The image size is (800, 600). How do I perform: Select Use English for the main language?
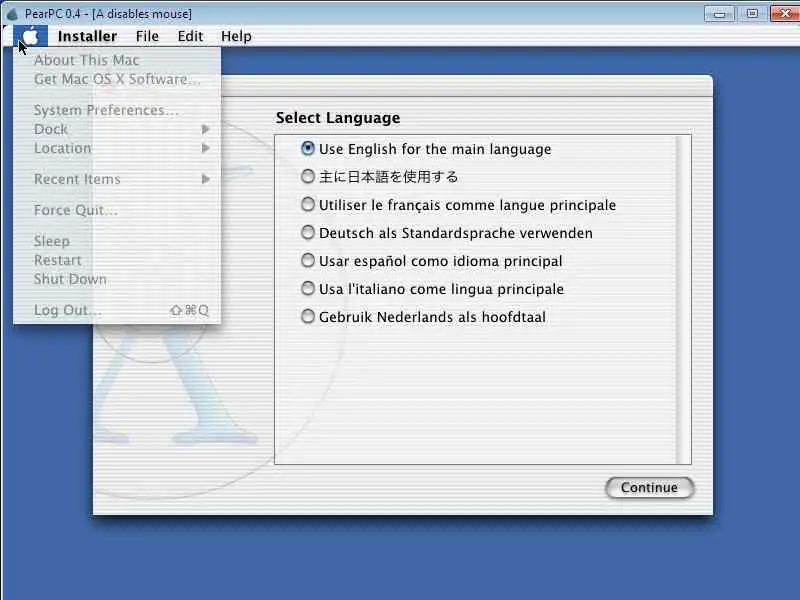tap(426, 149)
